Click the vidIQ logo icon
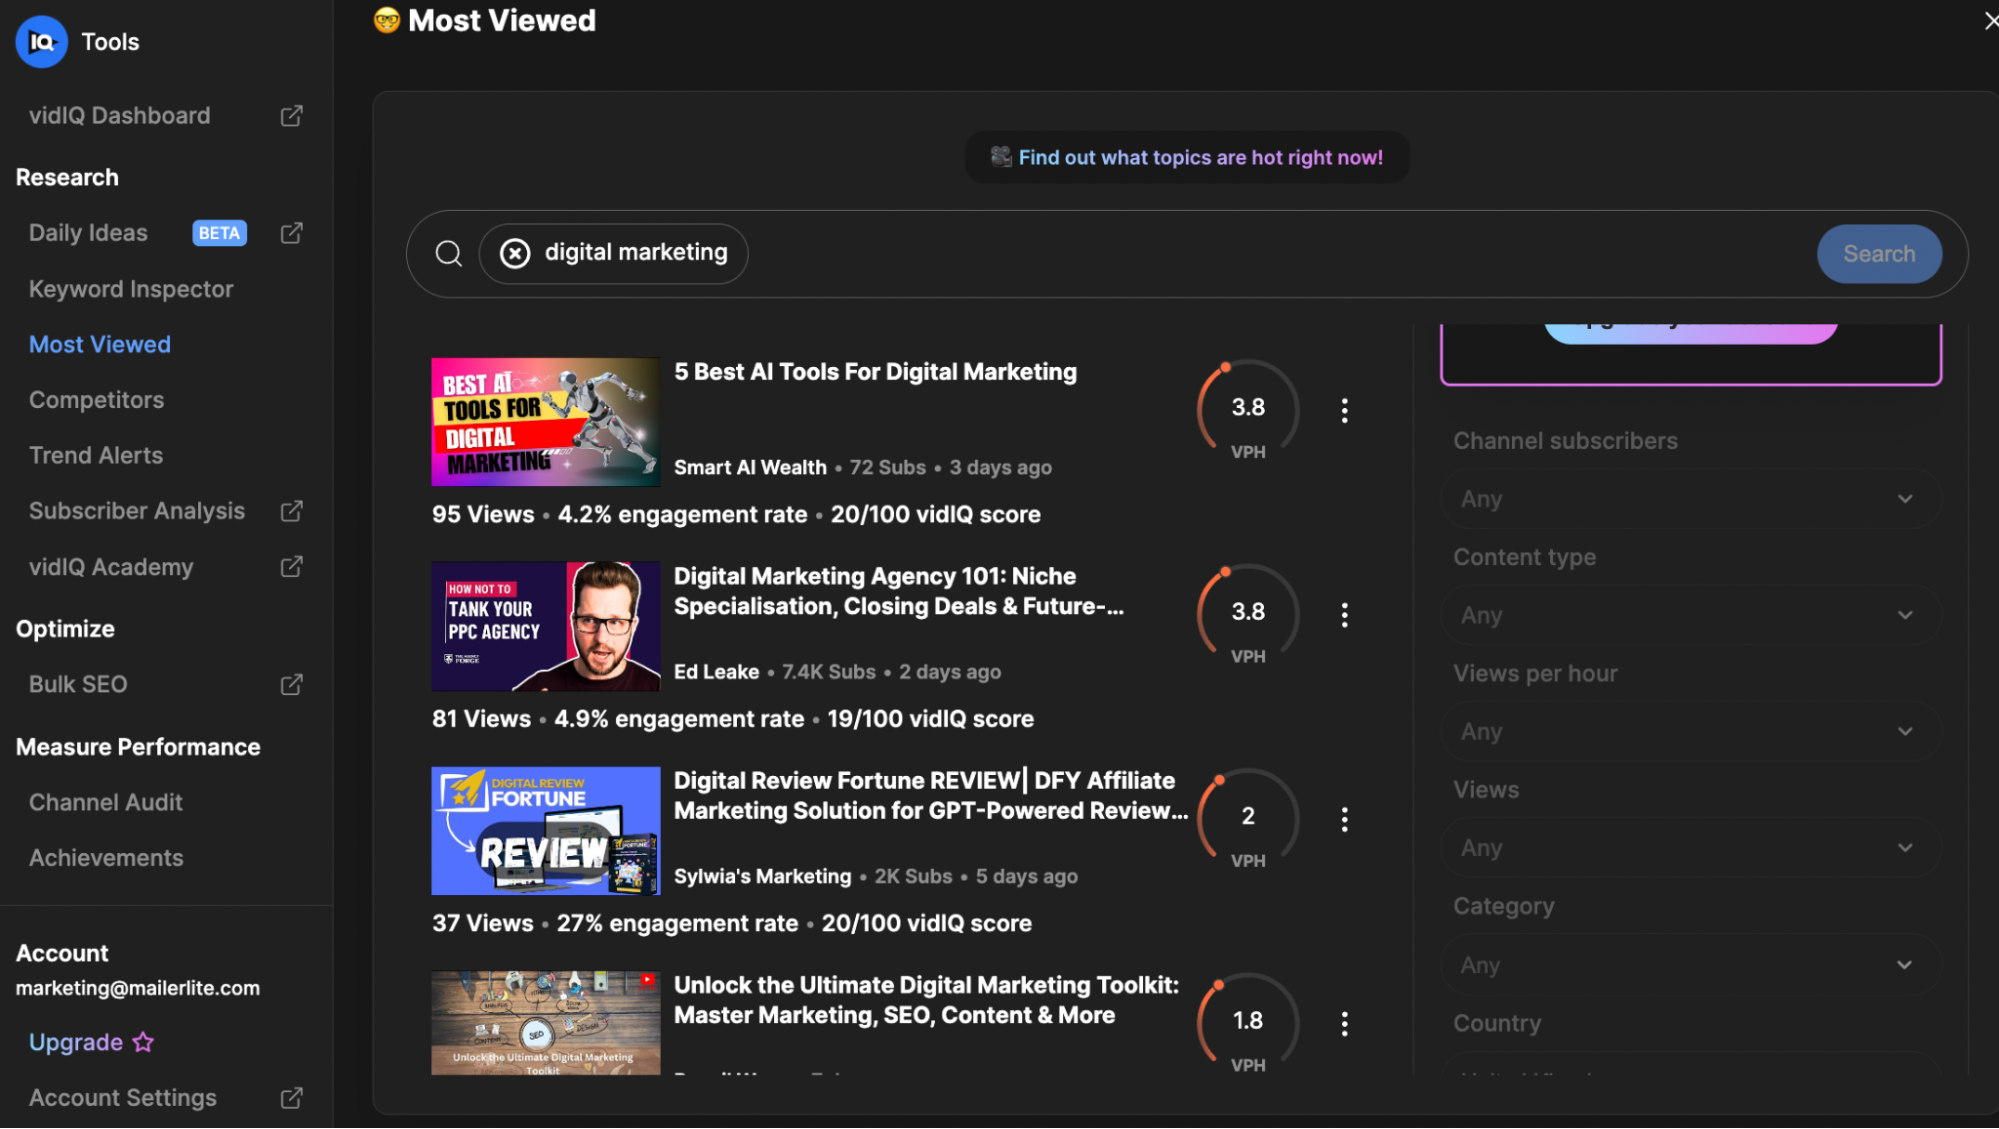1999x1129 pixels. coord(41,42)
